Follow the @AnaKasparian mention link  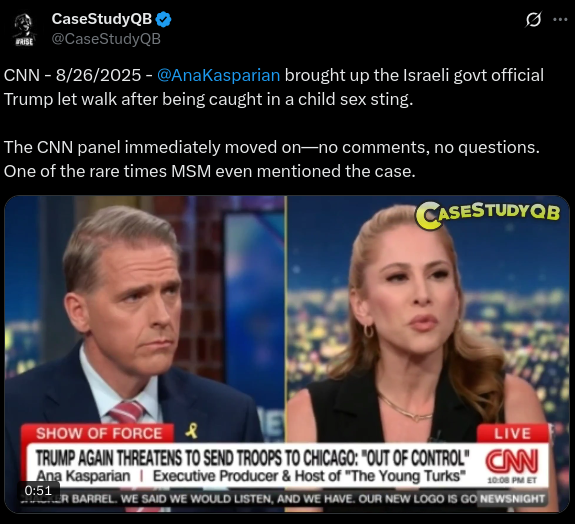point(219,75)
